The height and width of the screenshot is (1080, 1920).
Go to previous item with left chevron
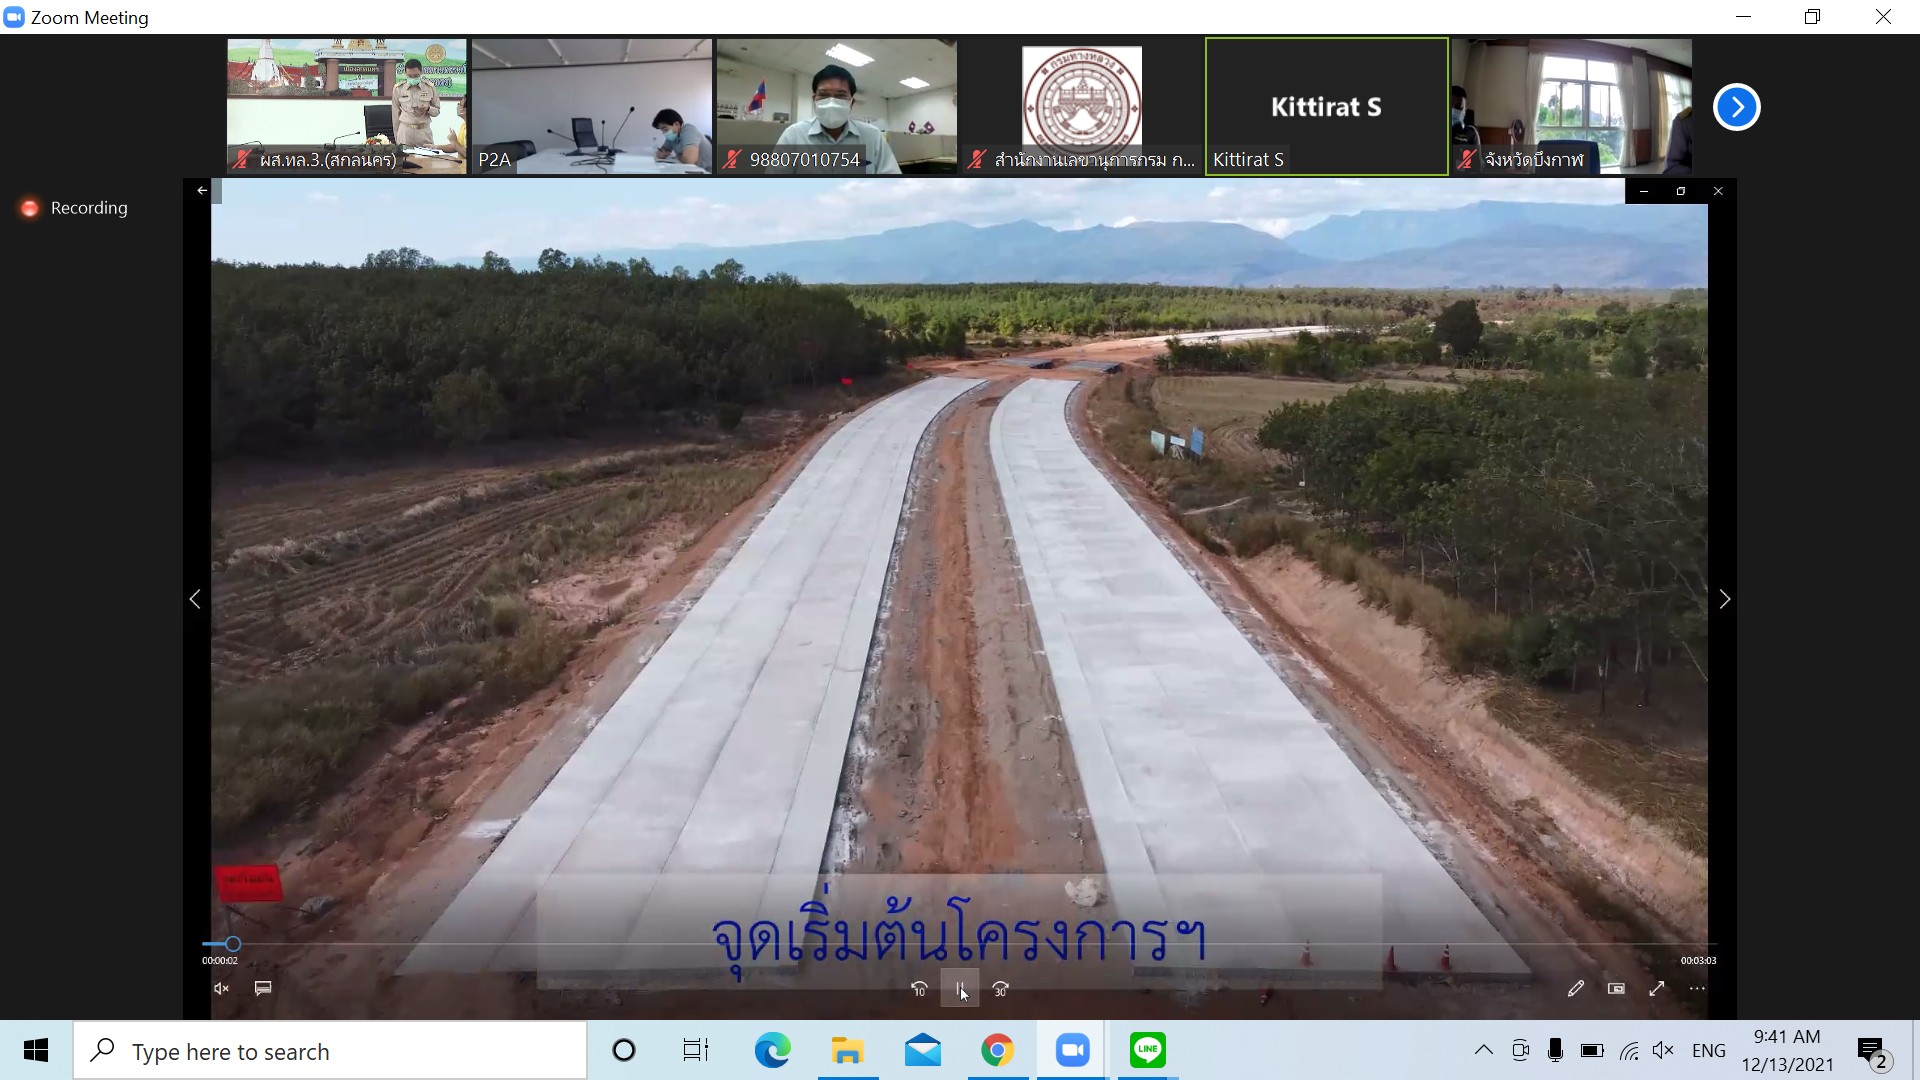click(x=195, y=599)
